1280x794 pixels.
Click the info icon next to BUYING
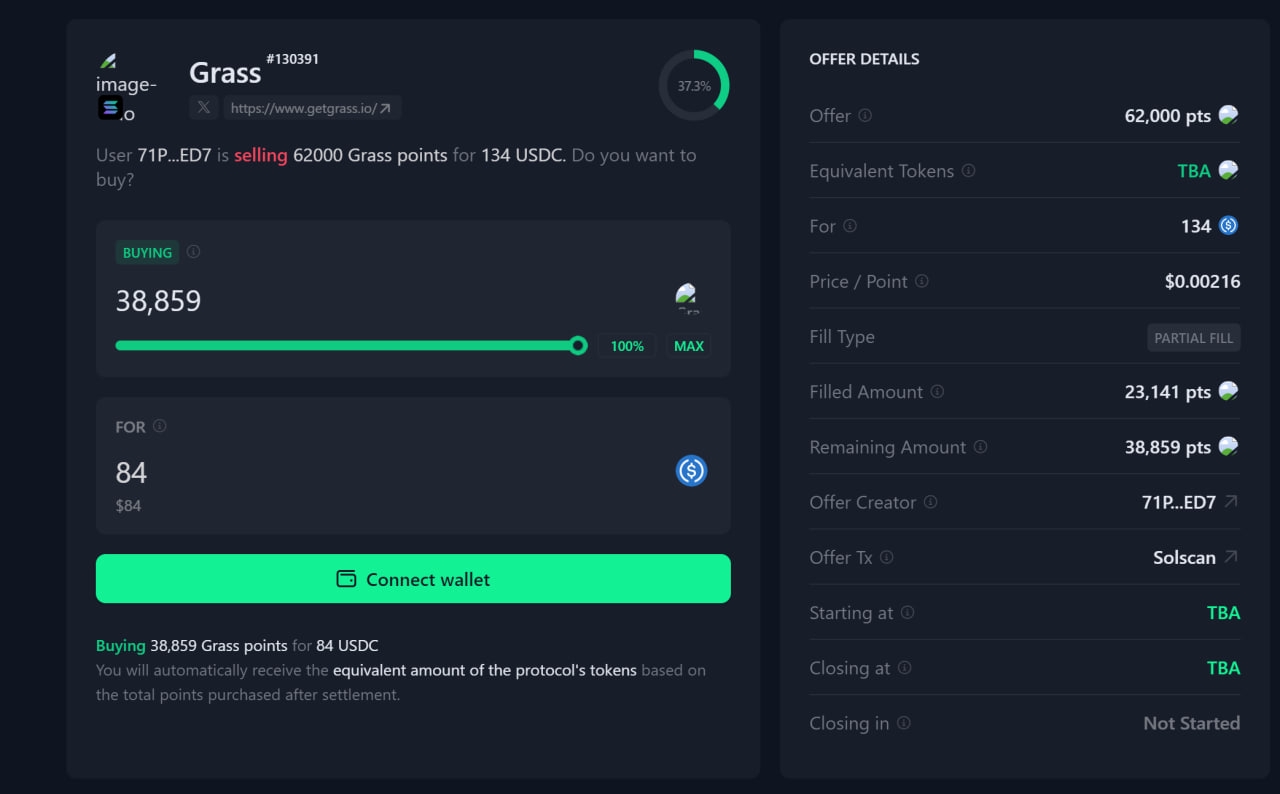193,252
